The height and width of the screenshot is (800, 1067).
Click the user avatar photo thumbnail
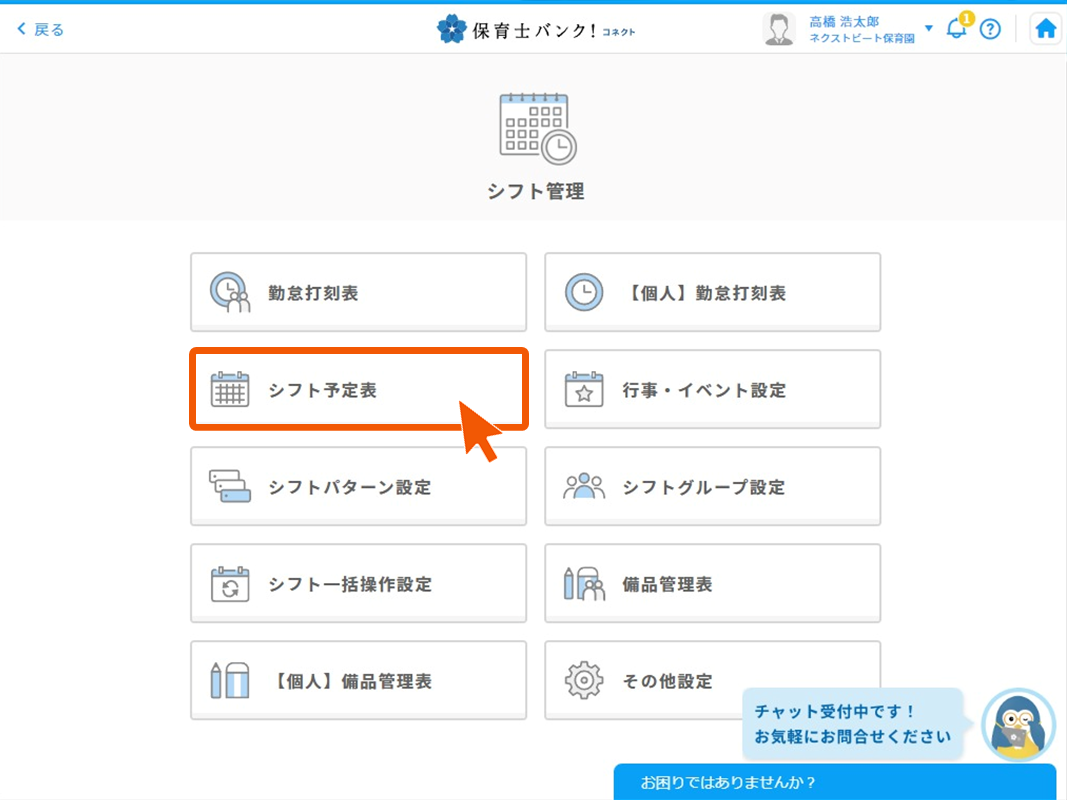778,27
